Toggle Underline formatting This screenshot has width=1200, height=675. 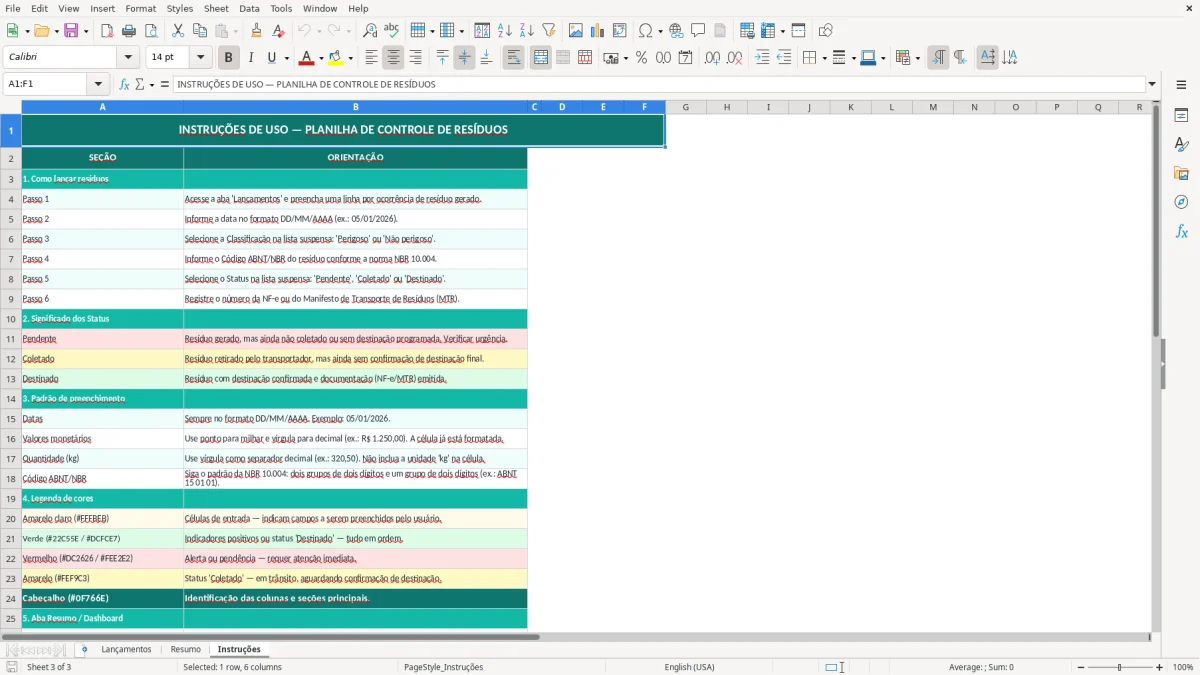click(x=272, y=58)
